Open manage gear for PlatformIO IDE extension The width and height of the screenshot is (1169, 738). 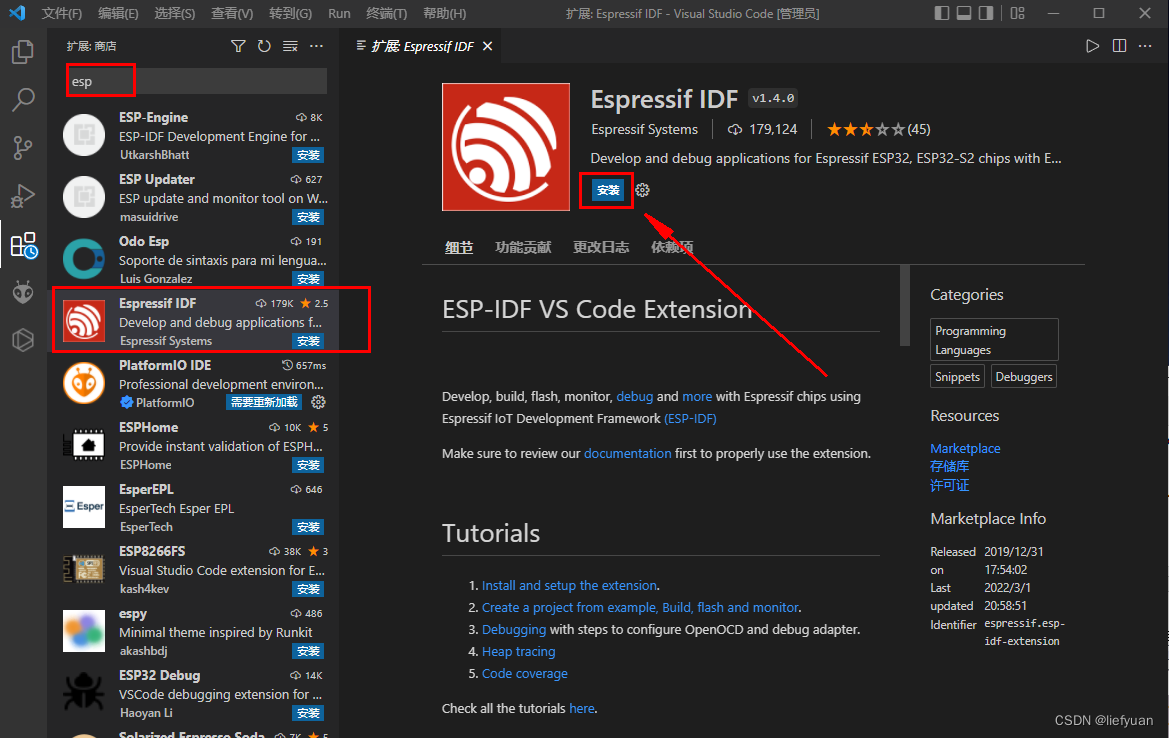point(318,402)
